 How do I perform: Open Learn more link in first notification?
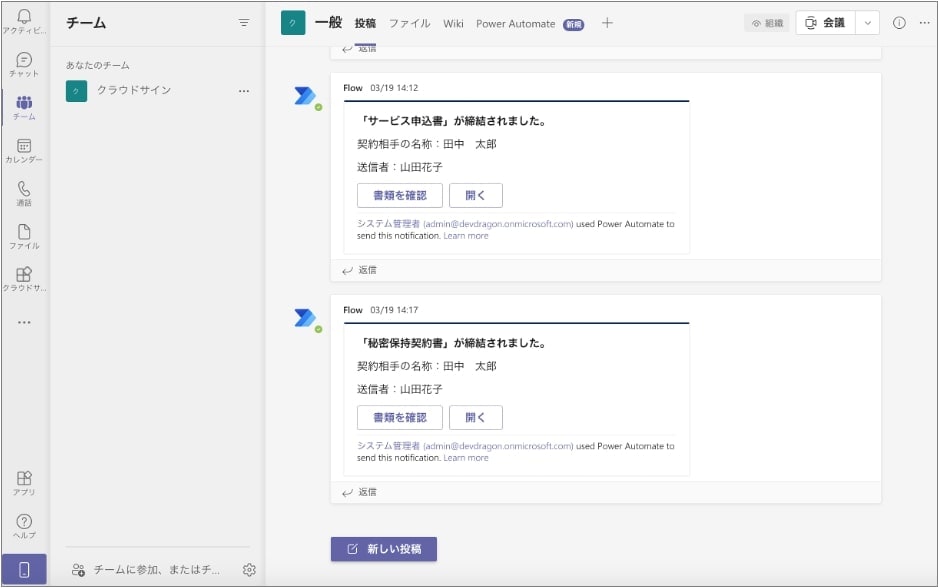466,236
